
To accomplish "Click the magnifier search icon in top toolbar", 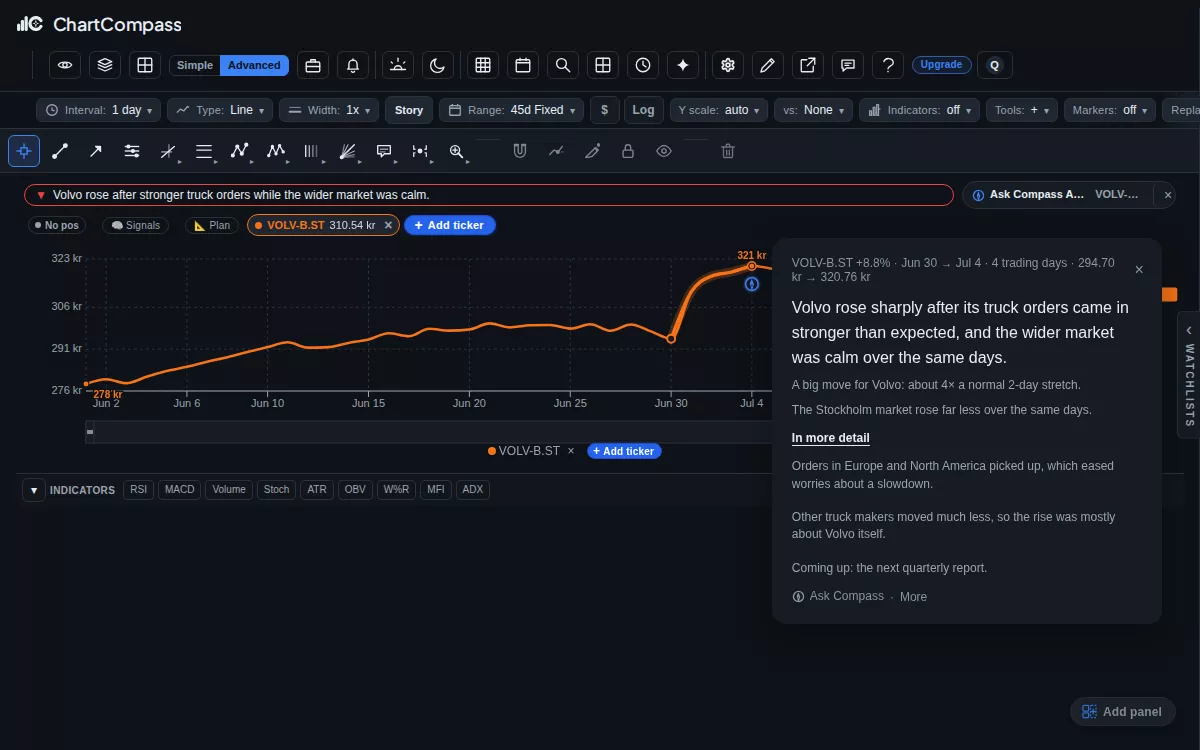I will click(x=563, y=65).
